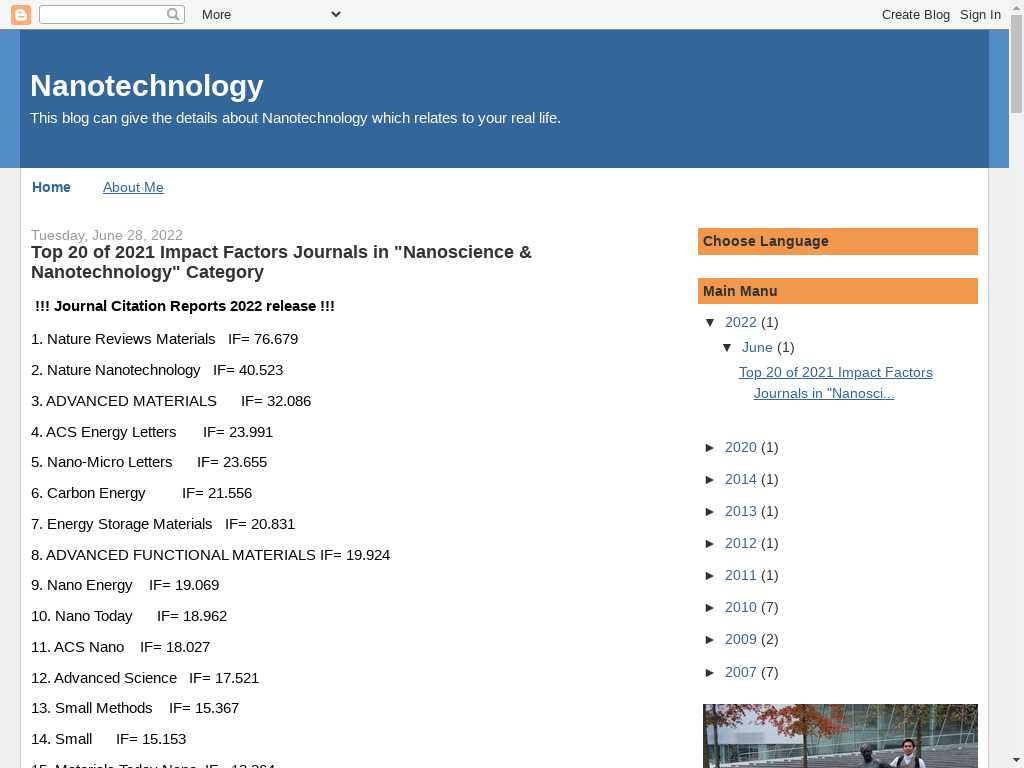Click the Nano Energy IF= 19.069 entry
1024x768 pixels.
point(125,585)
